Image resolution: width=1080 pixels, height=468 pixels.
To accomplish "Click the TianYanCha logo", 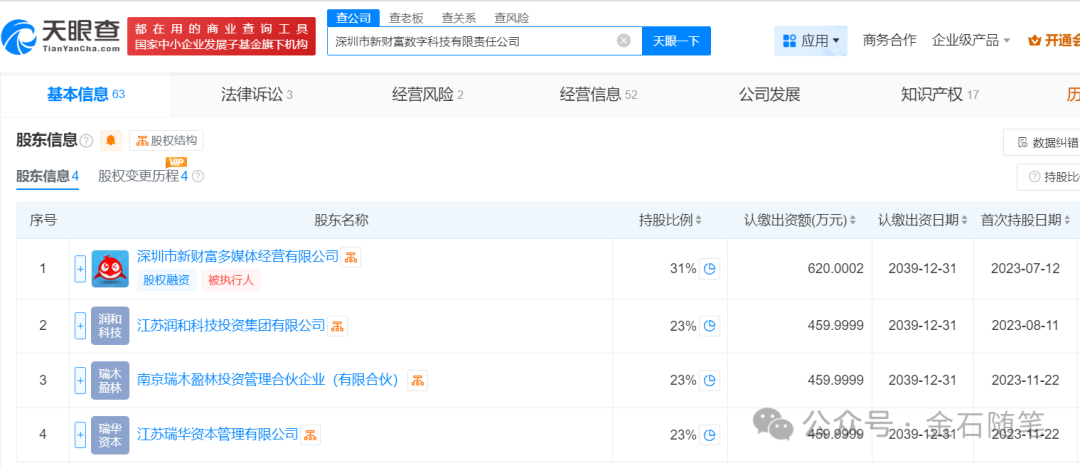I will (61, 36).
